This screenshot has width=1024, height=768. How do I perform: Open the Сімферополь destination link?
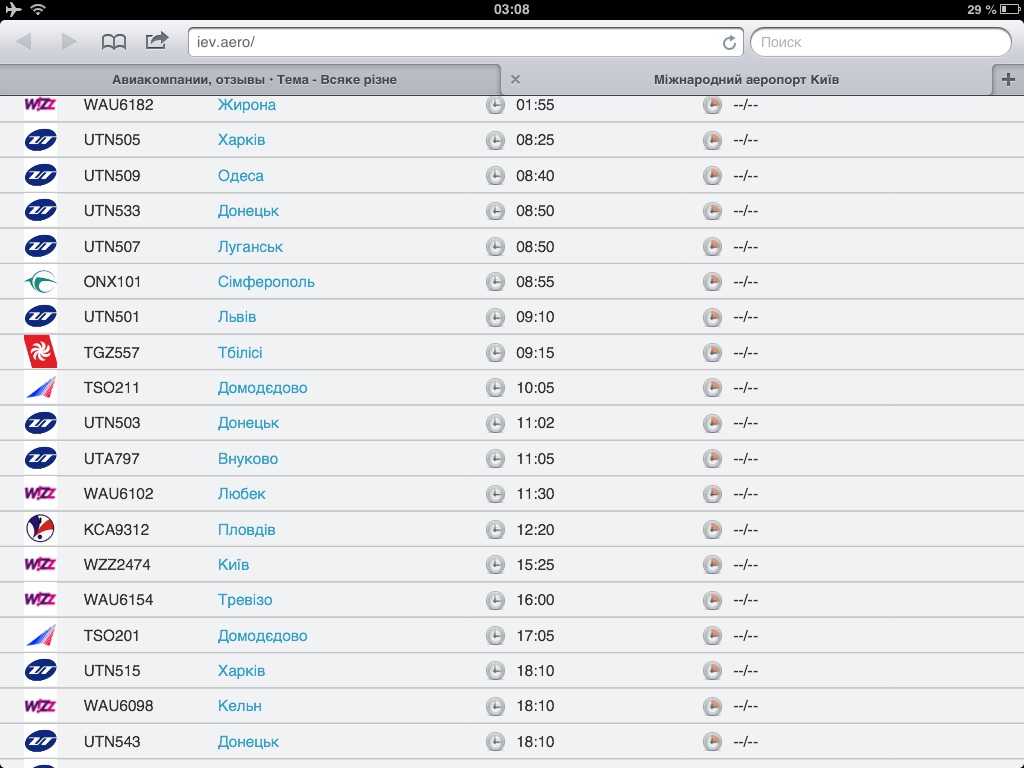click(266, 282)
